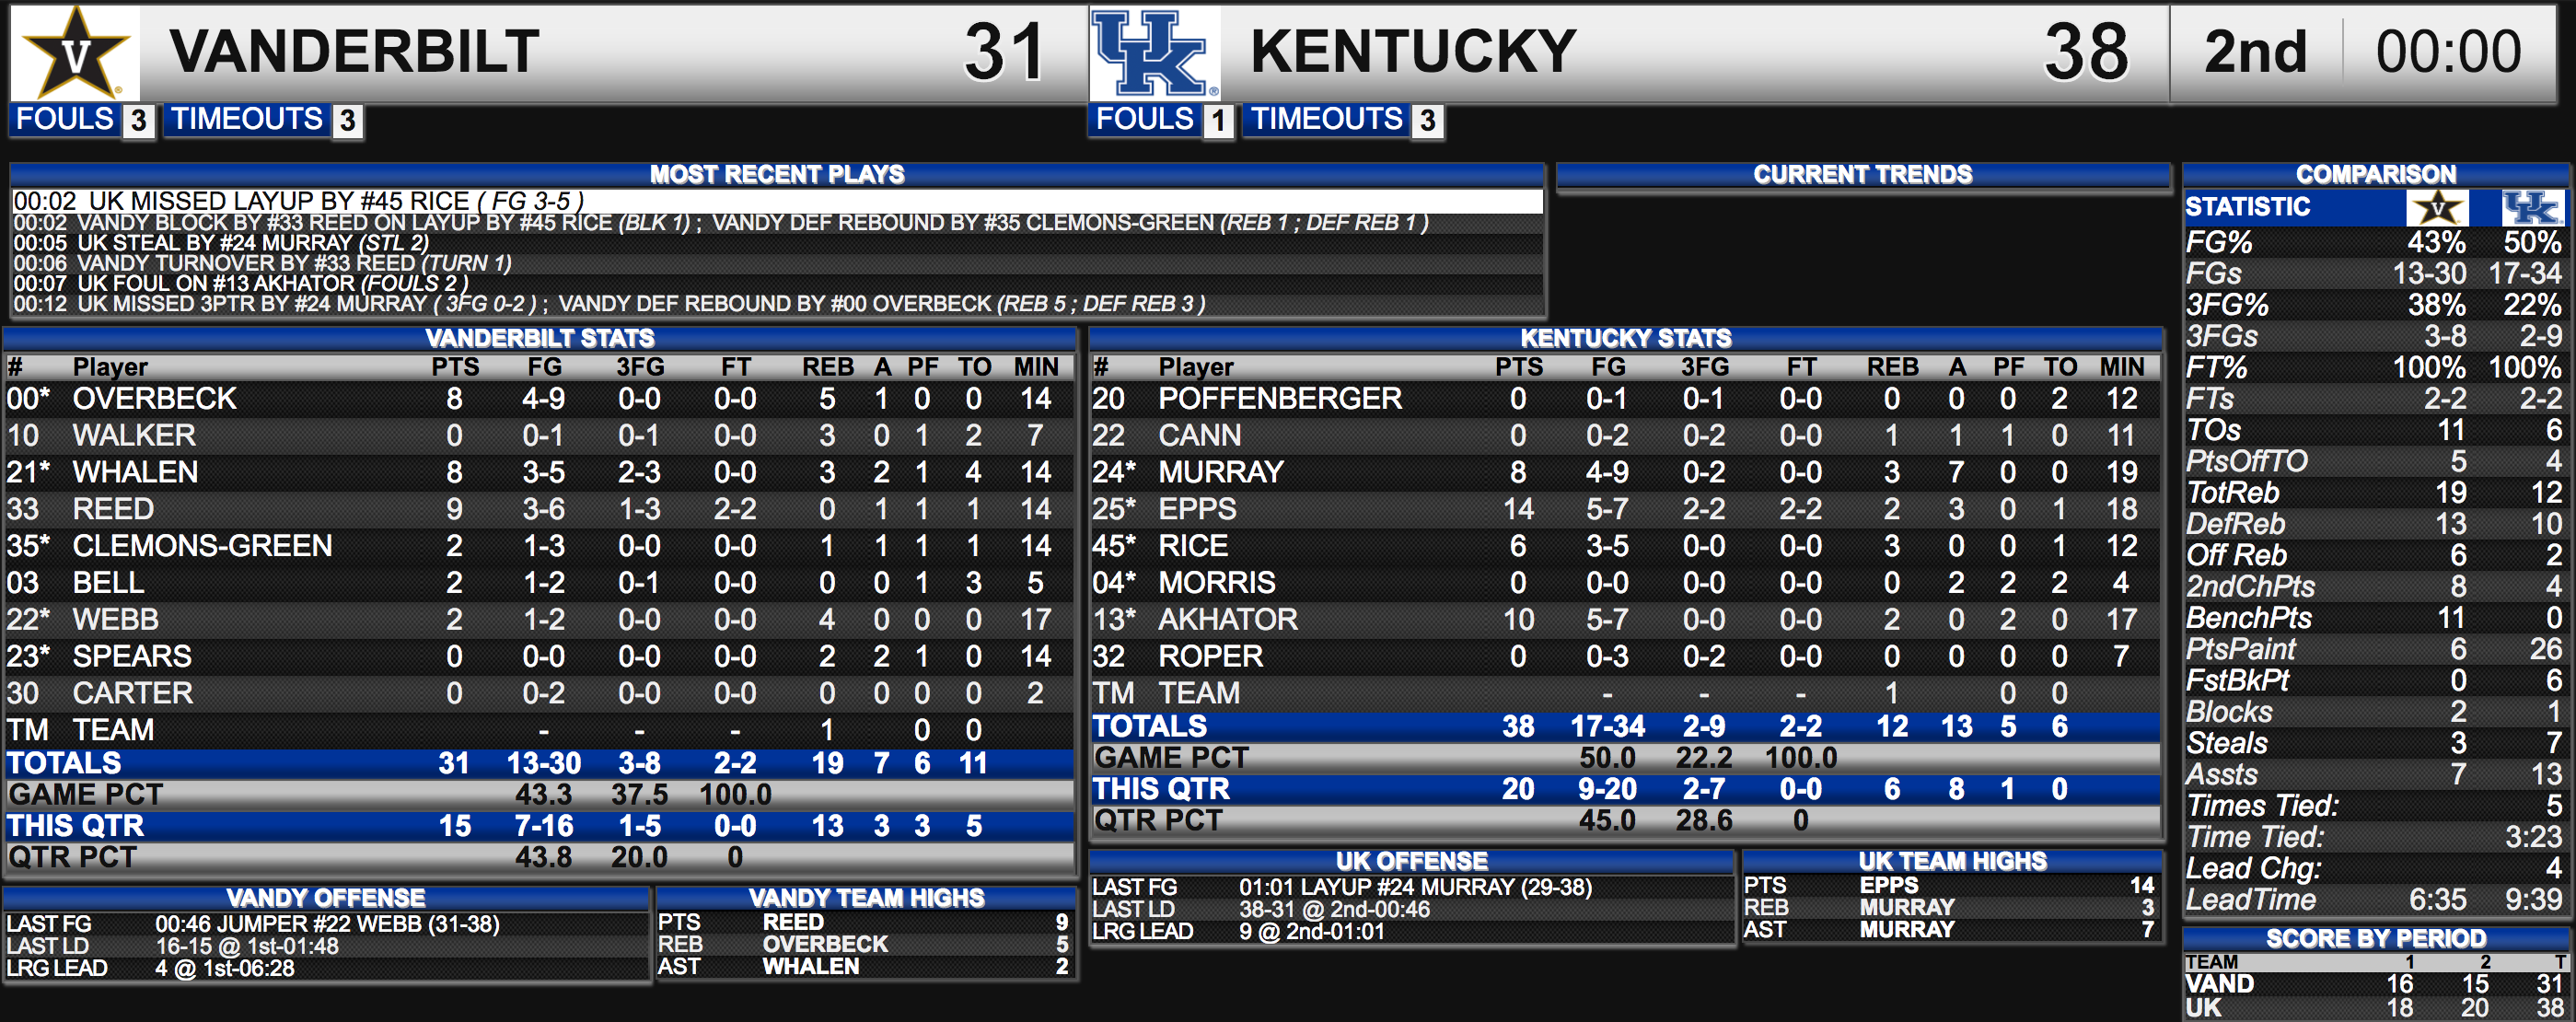Click the Vanderbilt star logo in header
This screenshot has height=1022, width=2576.
(75, 52)
